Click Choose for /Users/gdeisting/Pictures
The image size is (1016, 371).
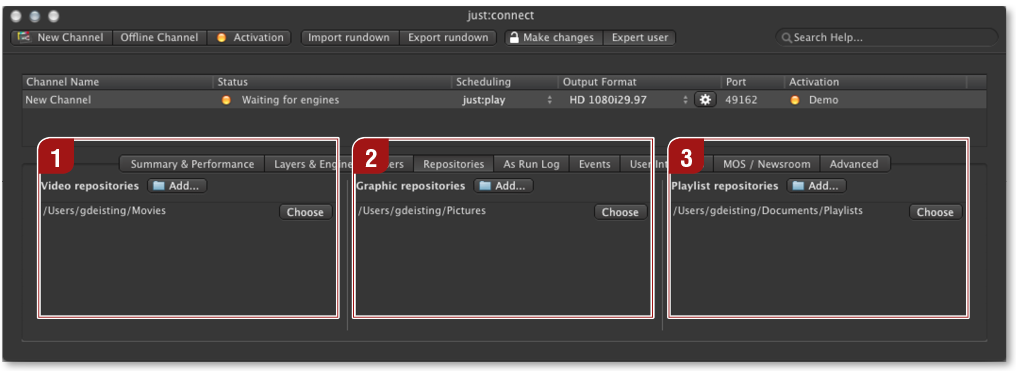pos(620,212)
